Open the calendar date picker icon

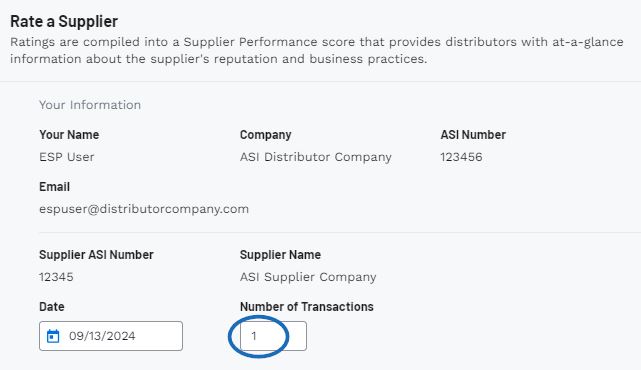[x=53, y=336]
